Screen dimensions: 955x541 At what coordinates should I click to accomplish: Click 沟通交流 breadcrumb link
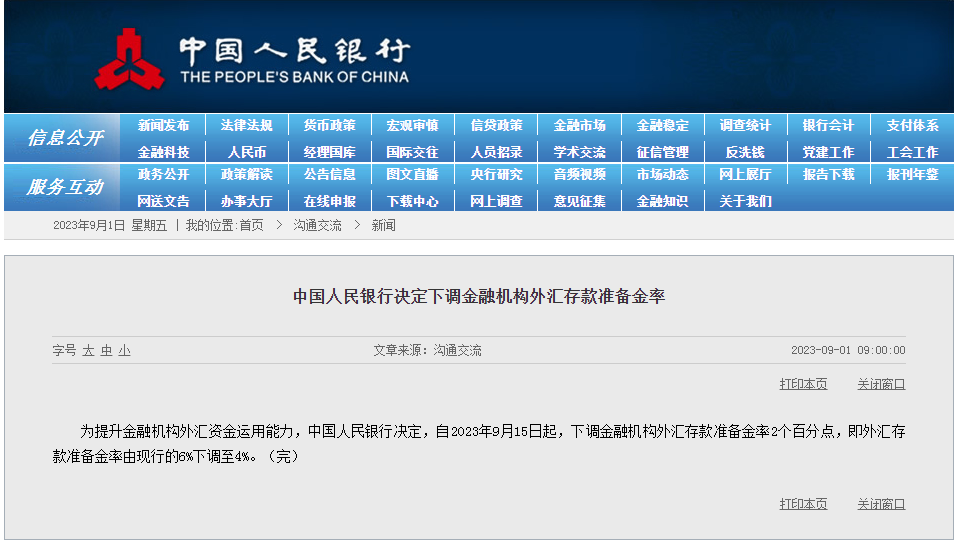click(317, 225)
